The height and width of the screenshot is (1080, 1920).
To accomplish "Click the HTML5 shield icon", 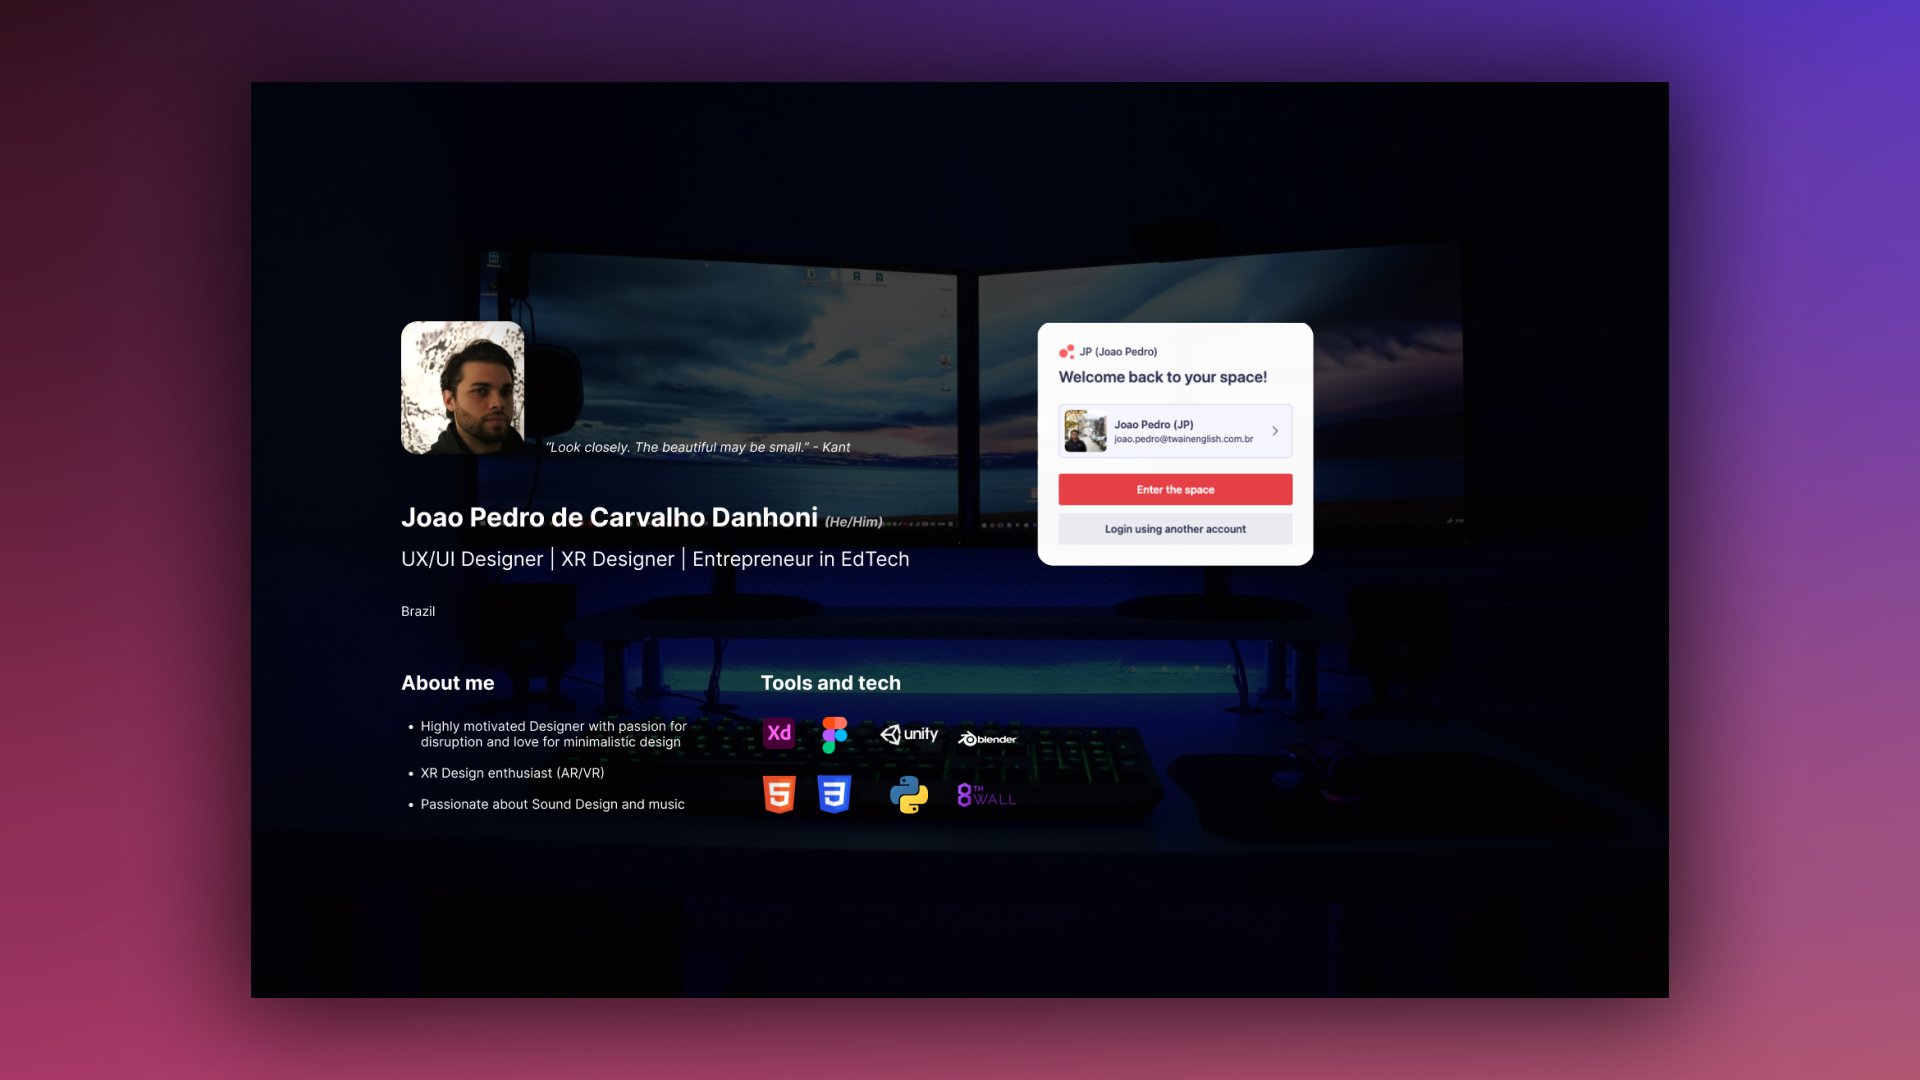I will click(x=779, y=795).
